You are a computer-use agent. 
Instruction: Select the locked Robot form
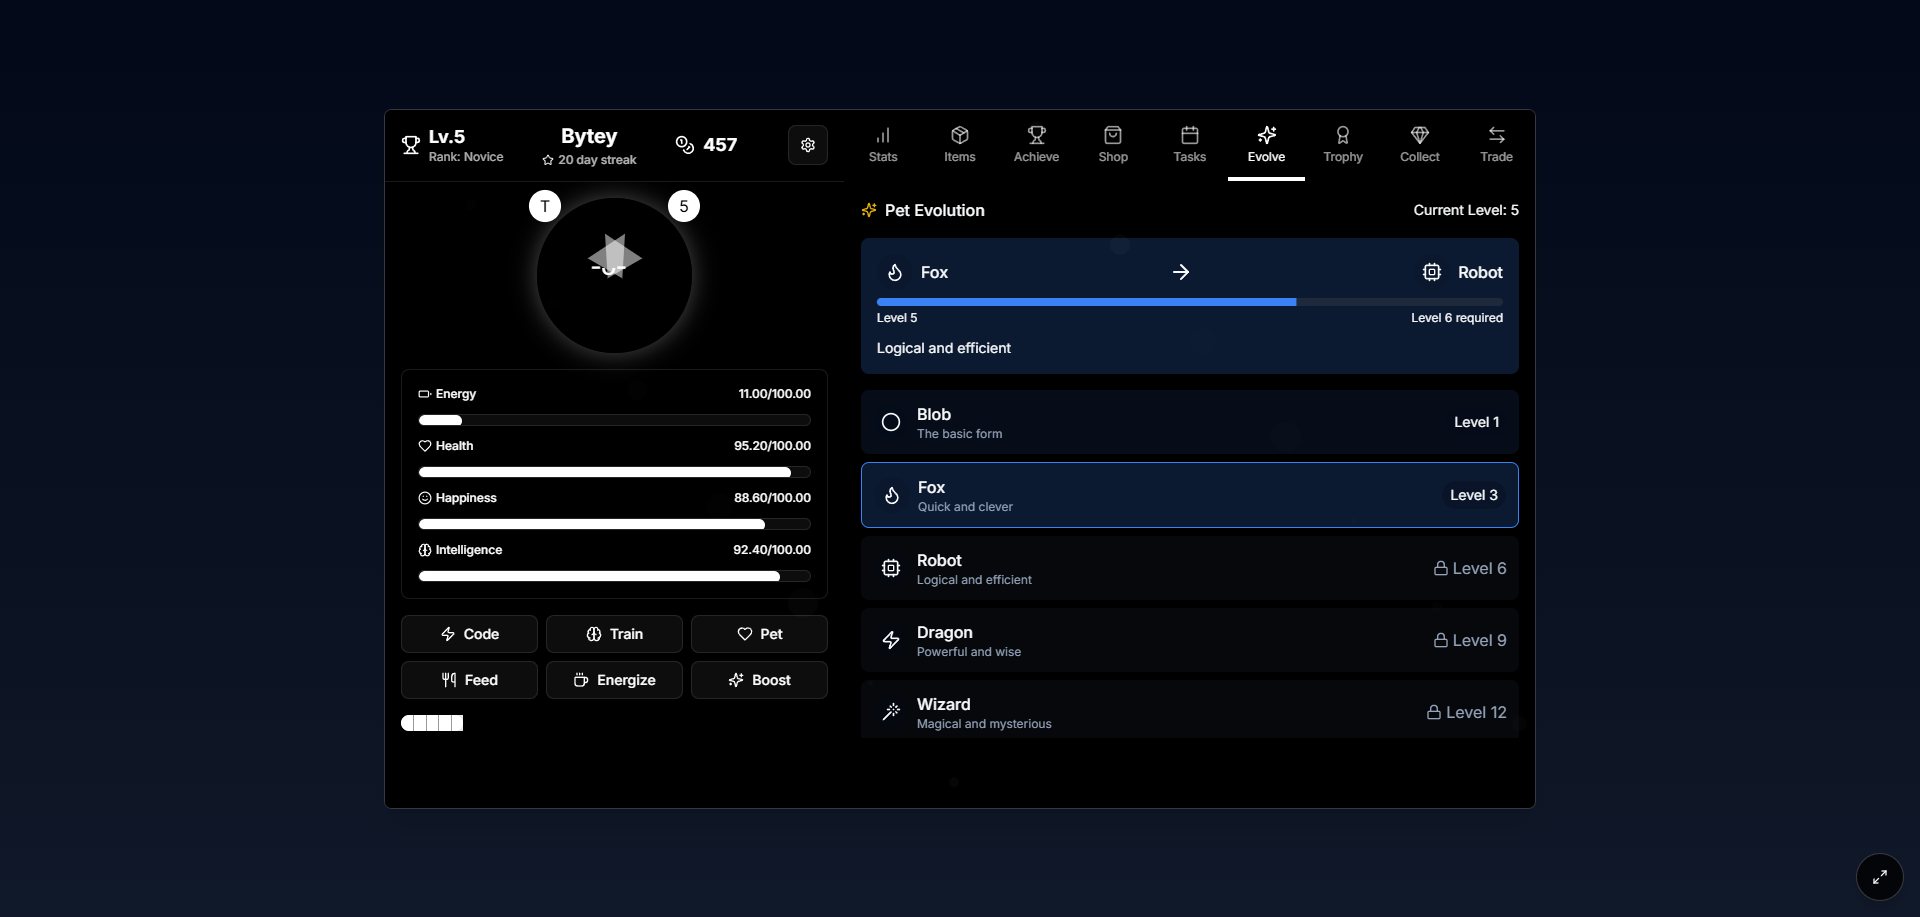pyautogui.click(x=1188, y=568)
